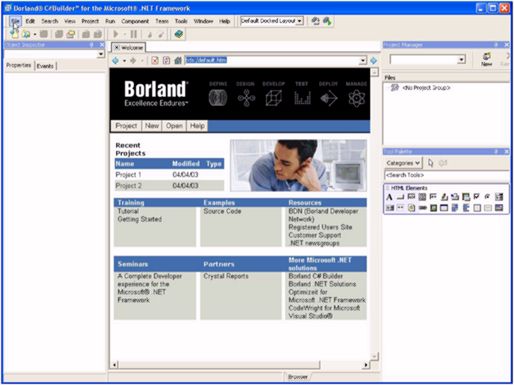Click the debug desktop icon beside layout
This screenshot has height=385, width=514.
pos(327,21)
